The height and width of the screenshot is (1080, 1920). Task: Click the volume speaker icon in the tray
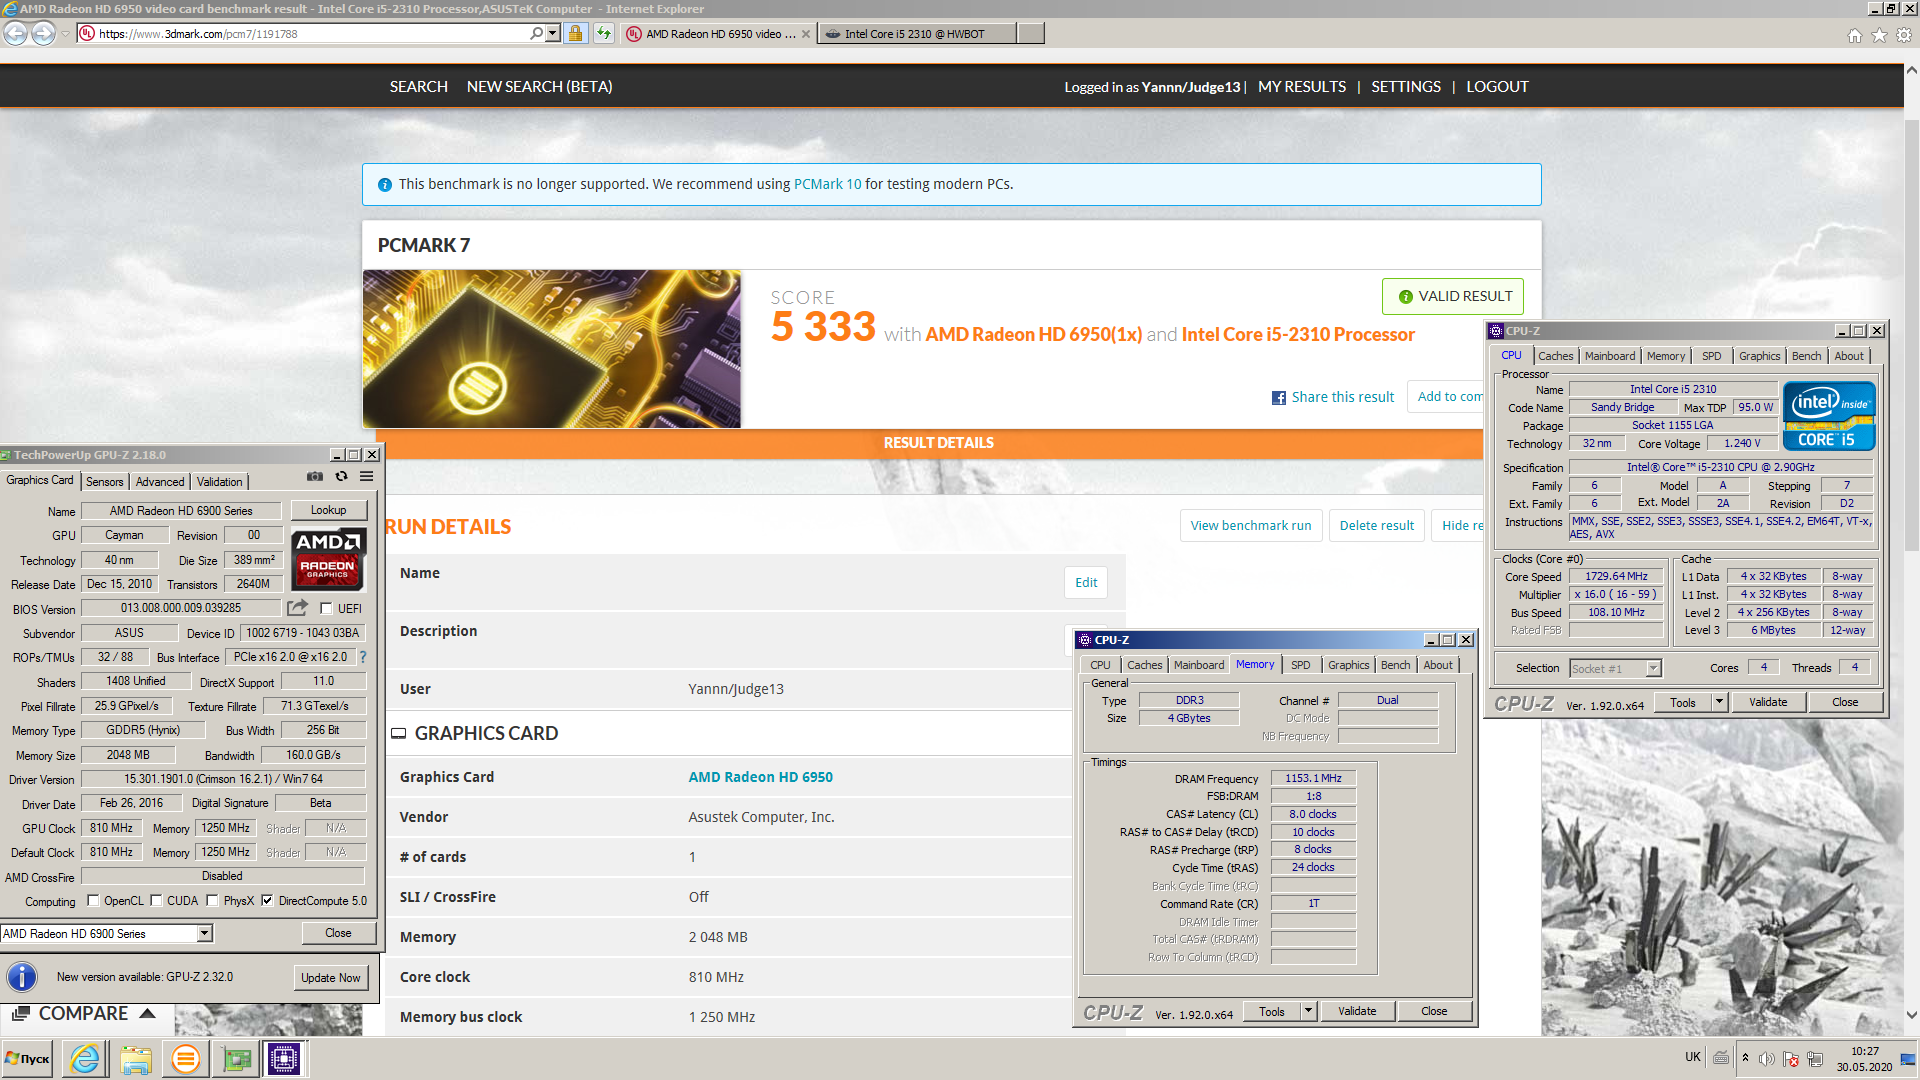coord(1767,1058)
